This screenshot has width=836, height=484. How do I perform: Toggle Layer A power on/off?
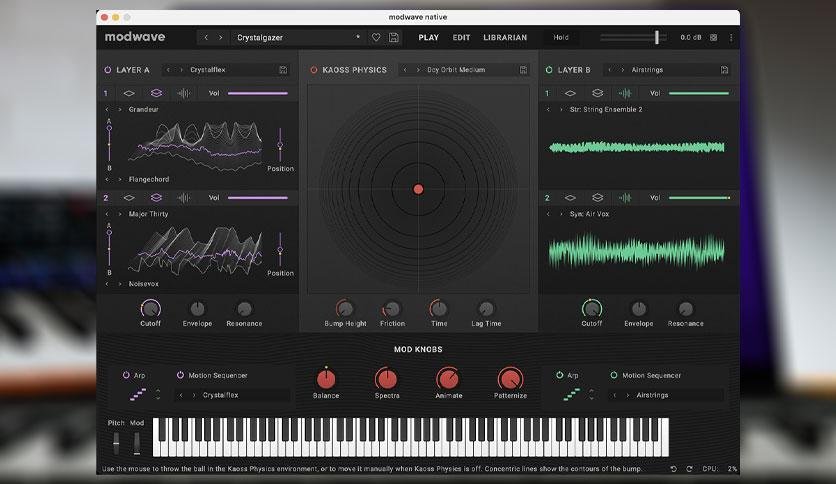click(108, 70)
